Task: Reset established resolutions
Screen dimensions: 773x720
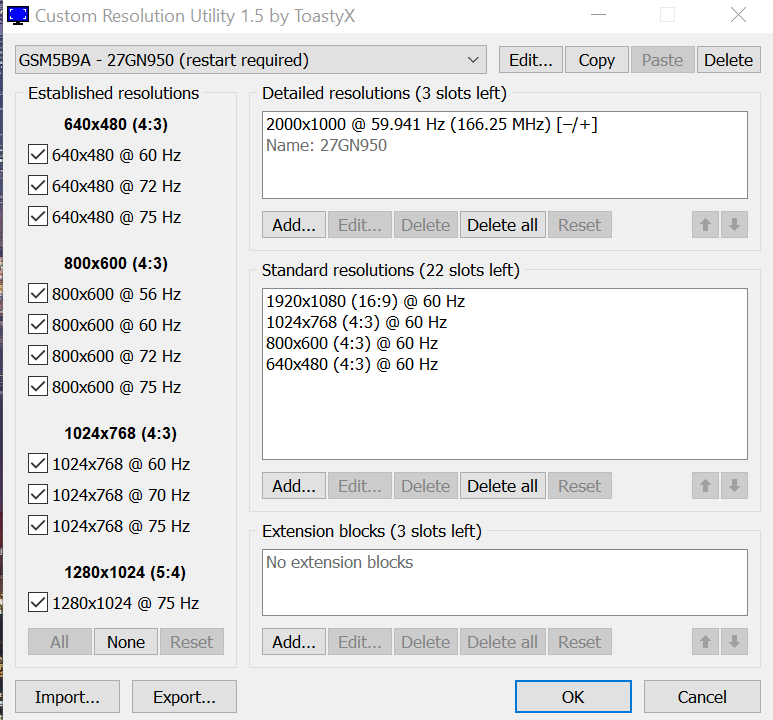Action: 192,642
